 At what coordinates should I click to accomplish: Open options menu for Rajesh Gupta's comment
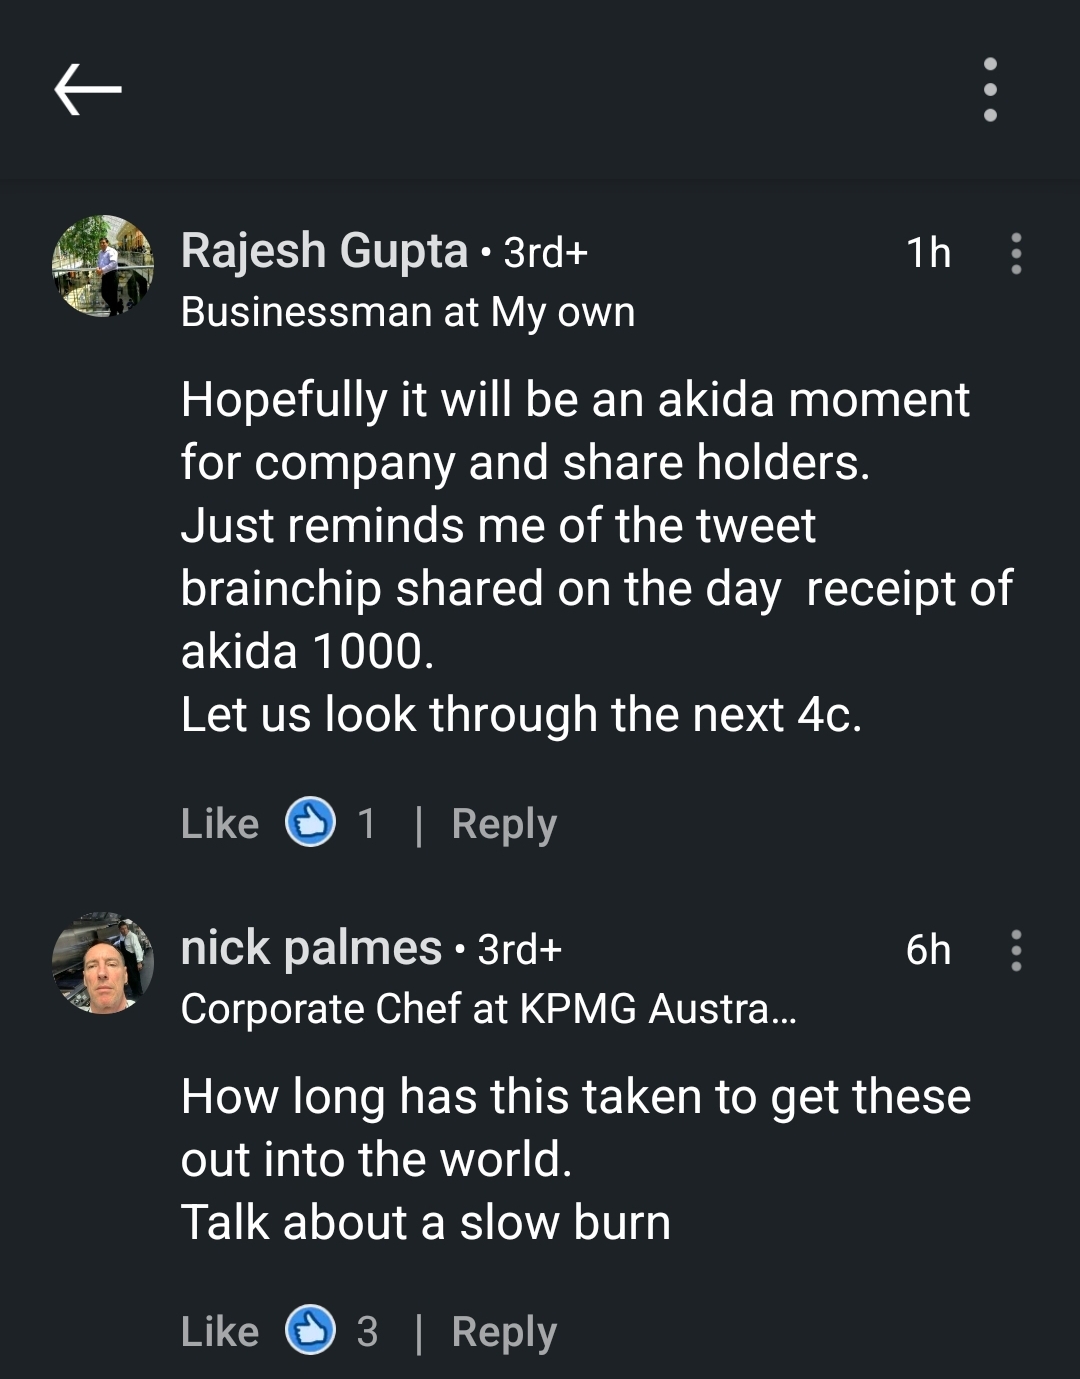click(1016, 254)
